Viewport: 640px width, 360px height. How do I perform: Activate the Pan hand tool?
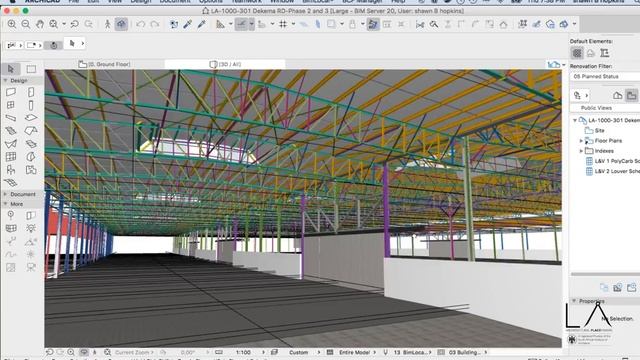(40, 24)
